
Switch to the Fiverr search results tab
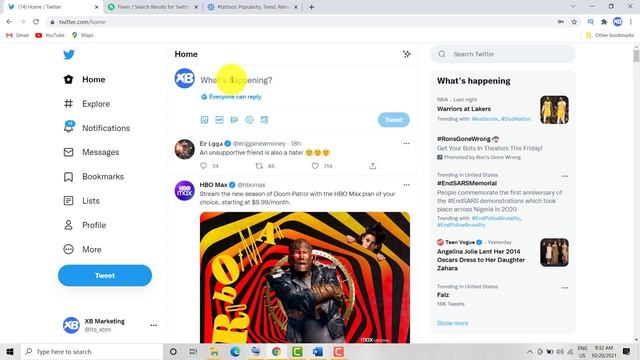[x=153, y=7]
